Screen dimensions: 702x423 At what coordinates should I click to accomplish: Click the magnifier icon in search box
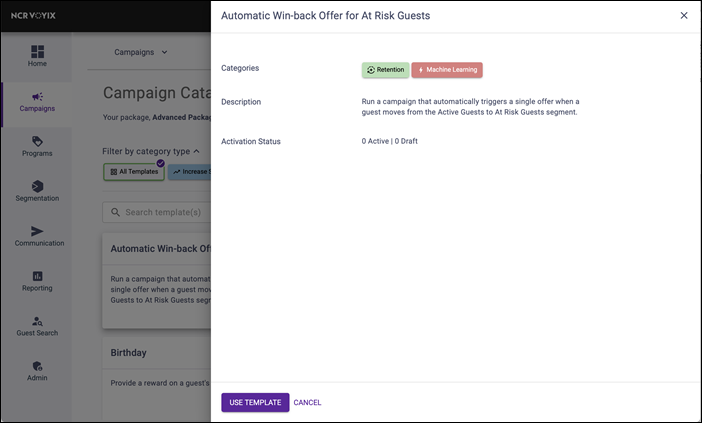115,212
